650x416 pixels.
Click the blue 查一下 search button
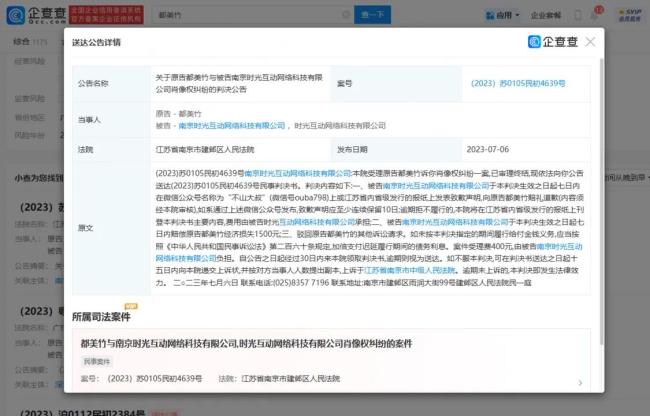click(372, 15)
